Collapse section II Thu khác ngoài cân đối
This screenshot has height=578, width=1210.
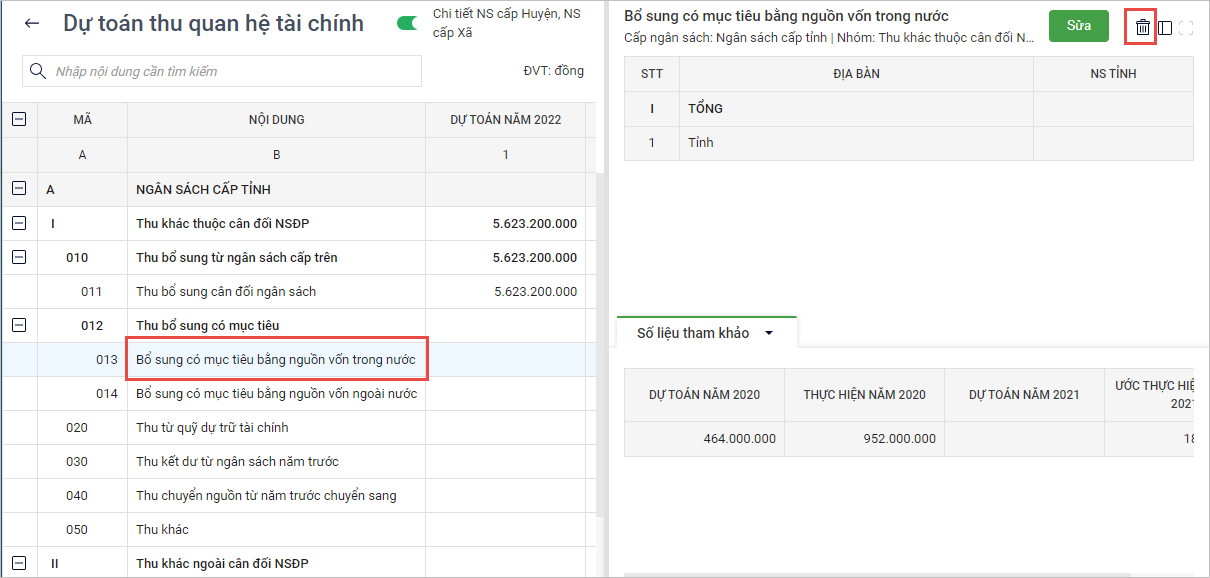pos(19,563)
